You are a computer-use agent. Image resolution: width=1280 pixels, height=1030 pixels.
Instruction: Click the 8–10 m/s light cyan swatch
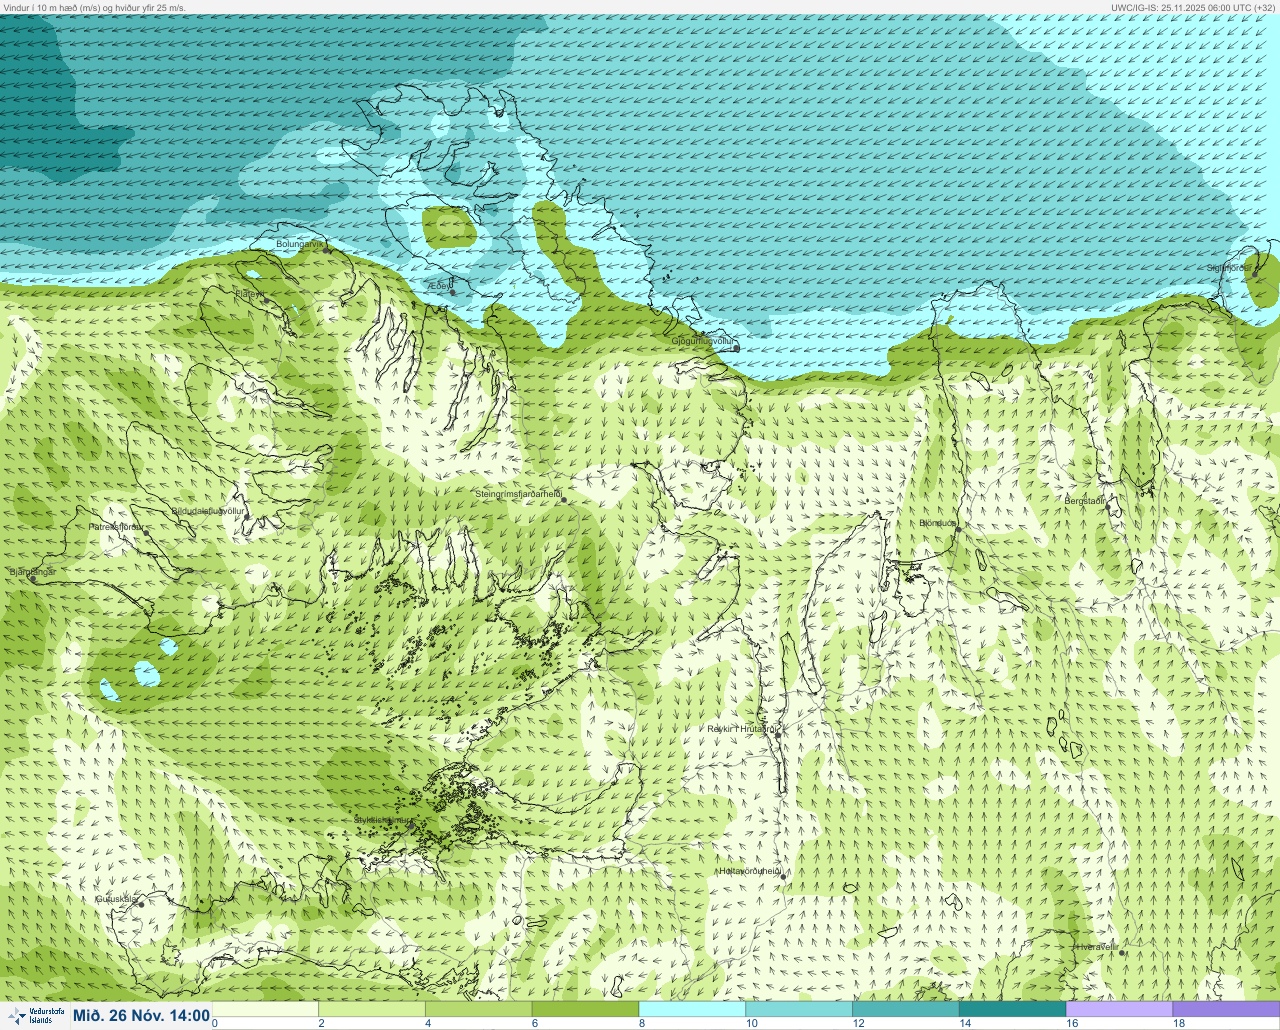click(692, 1009)
